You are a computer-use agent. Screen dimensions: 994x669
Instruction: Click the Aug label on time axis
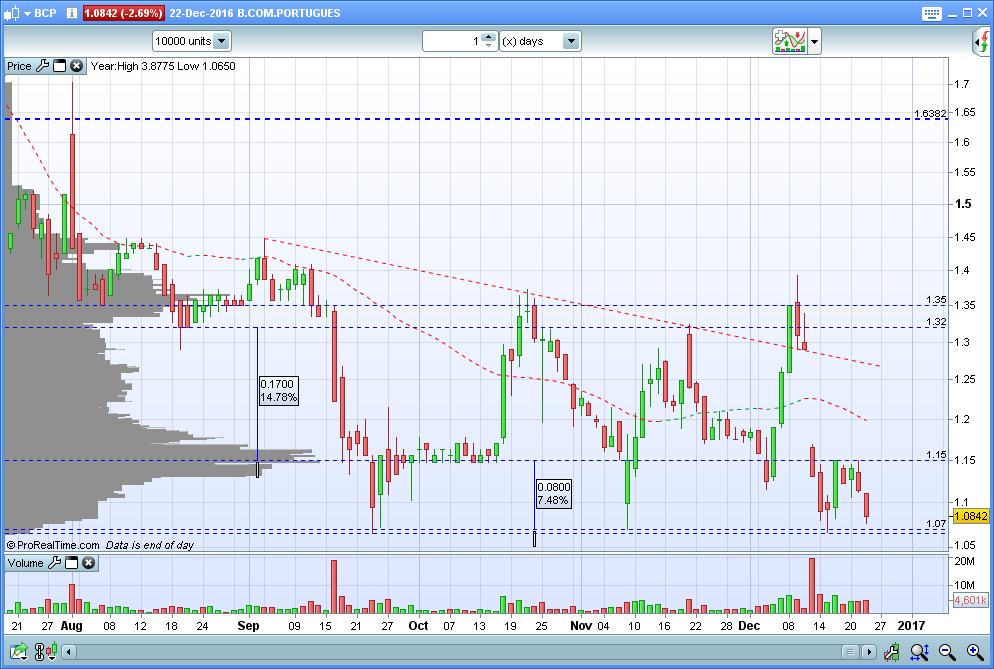(72, 626)
